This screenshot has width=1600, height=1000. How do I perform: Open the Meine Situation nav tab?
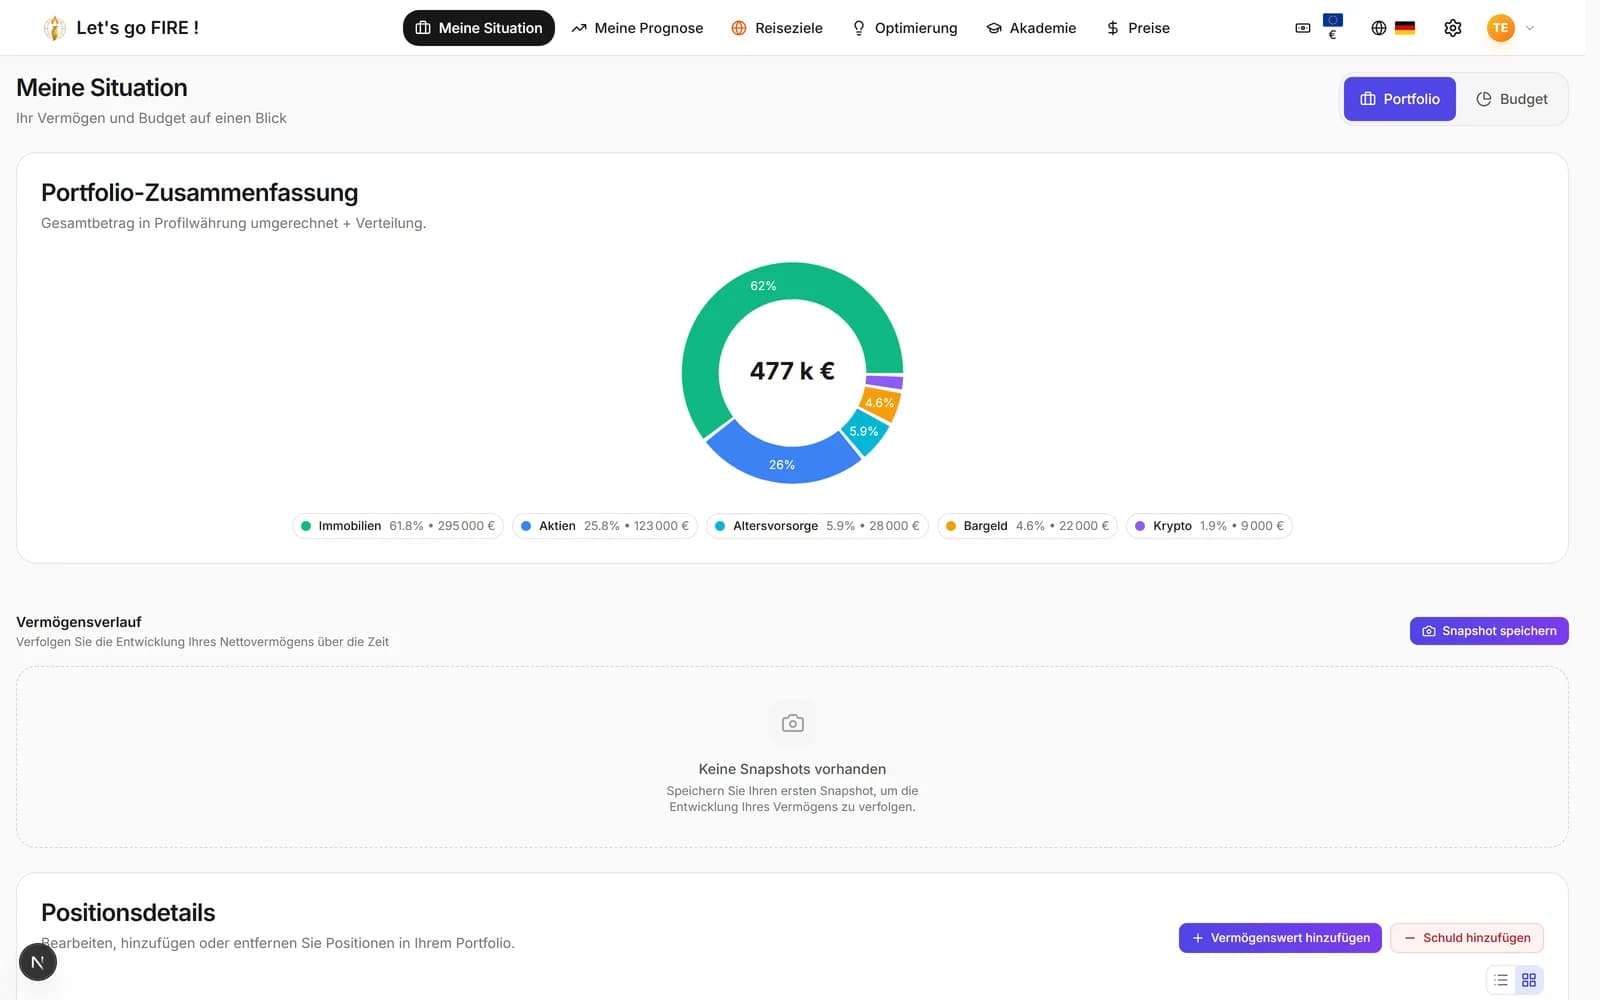479,28
